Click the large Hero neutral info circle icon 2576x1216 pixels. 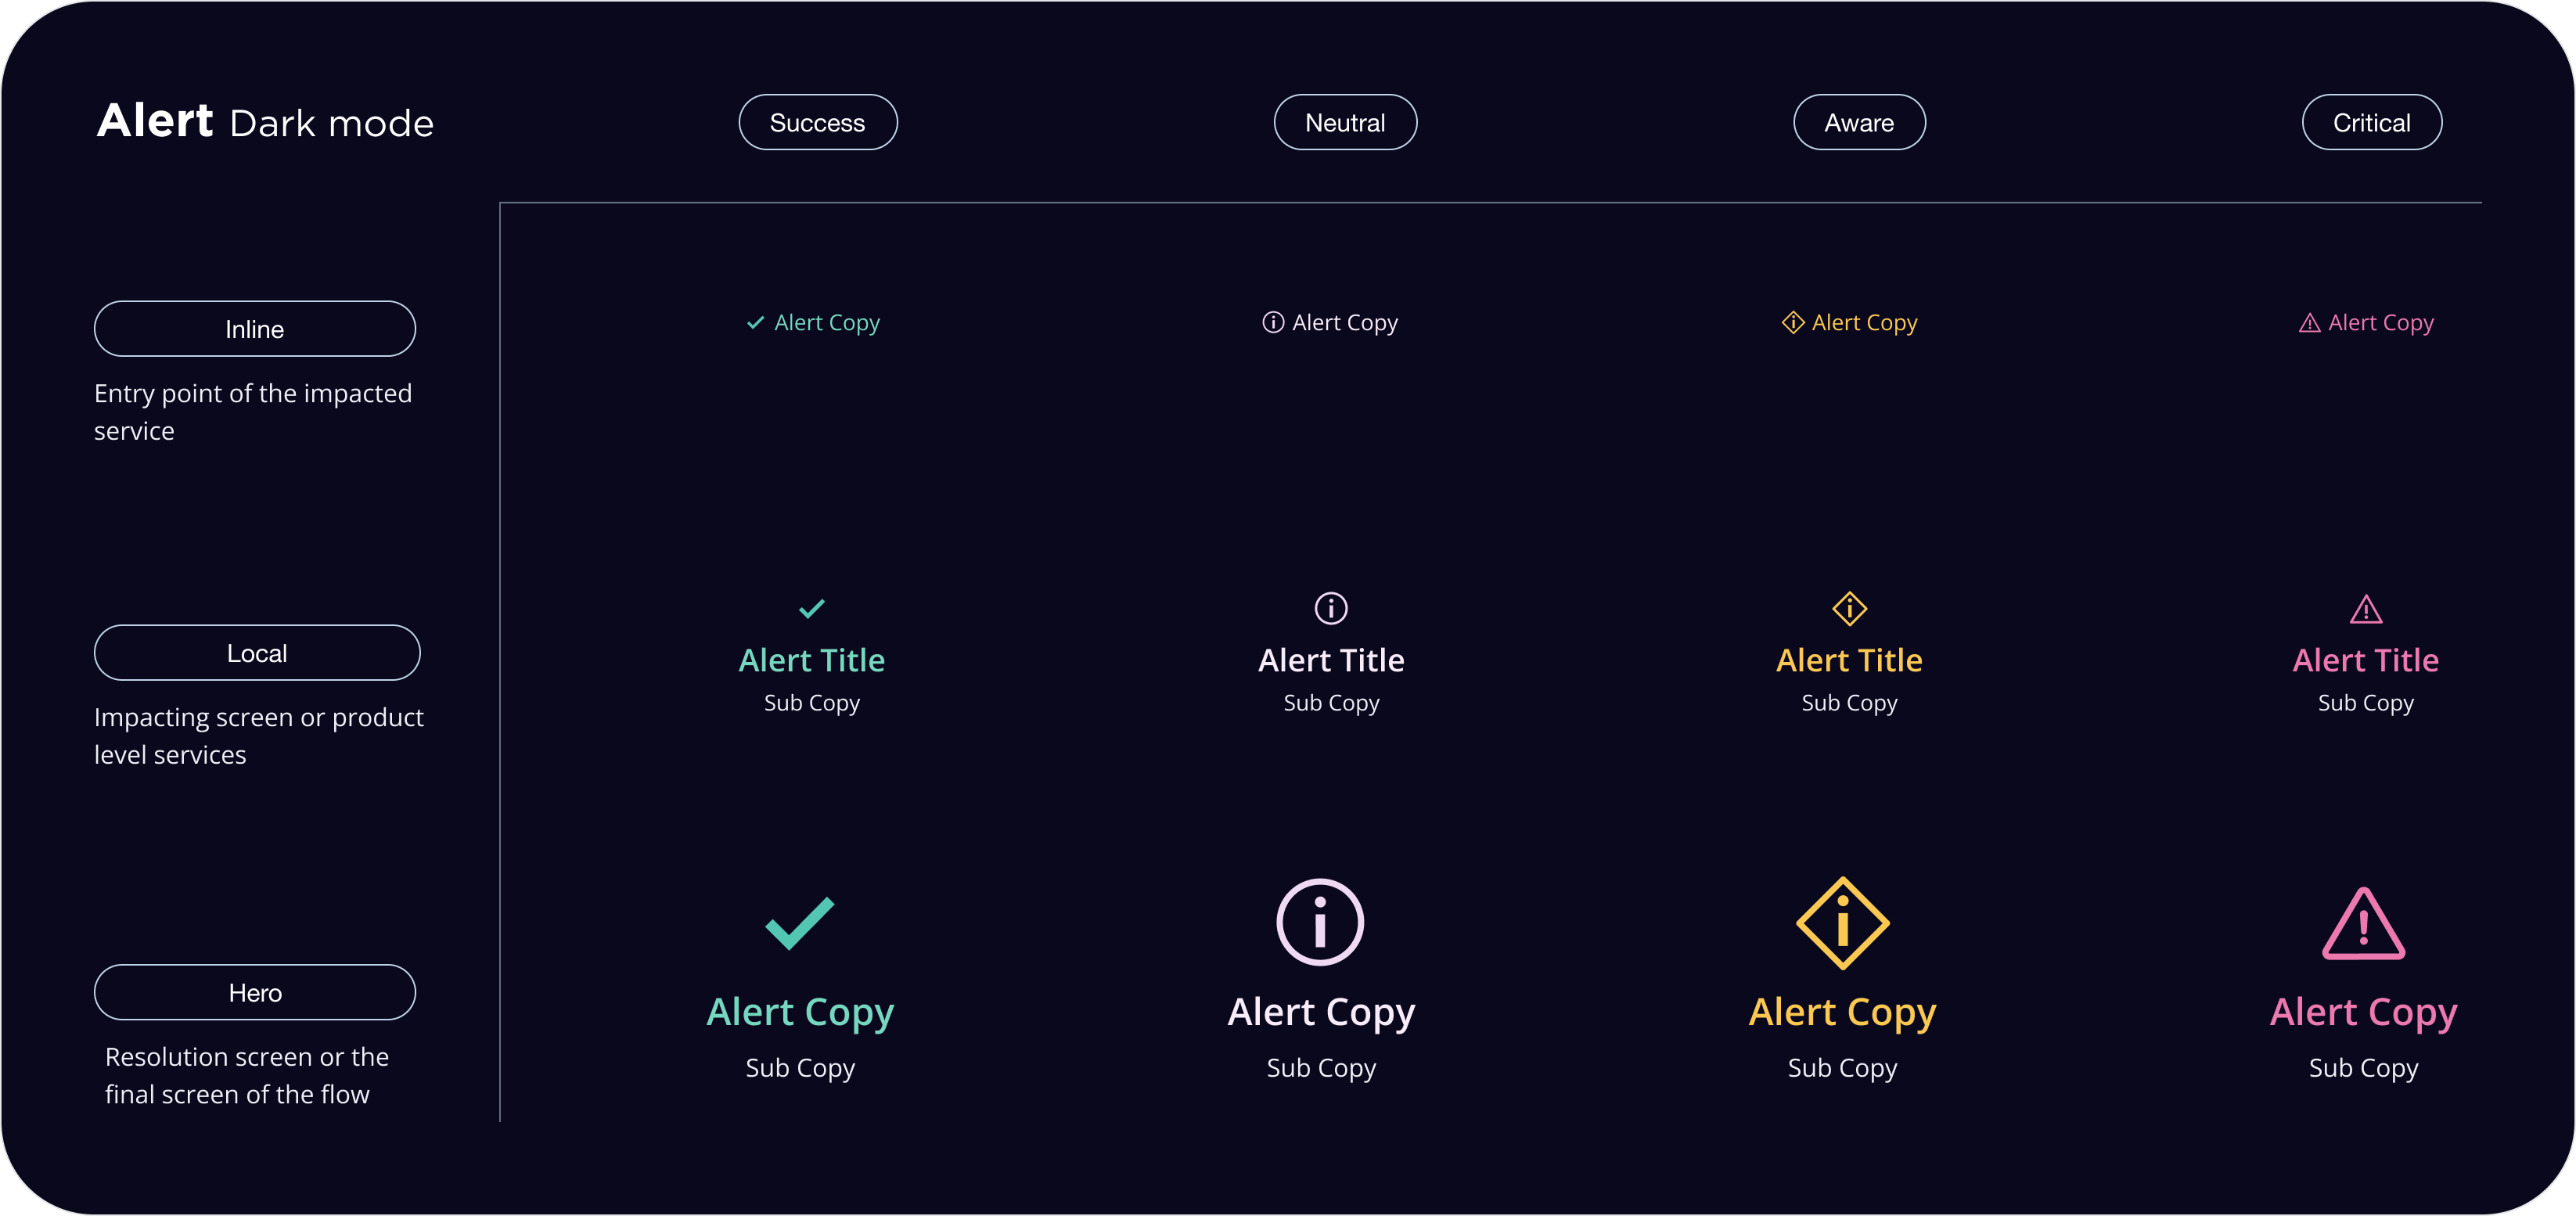[x=1320, y=922]
